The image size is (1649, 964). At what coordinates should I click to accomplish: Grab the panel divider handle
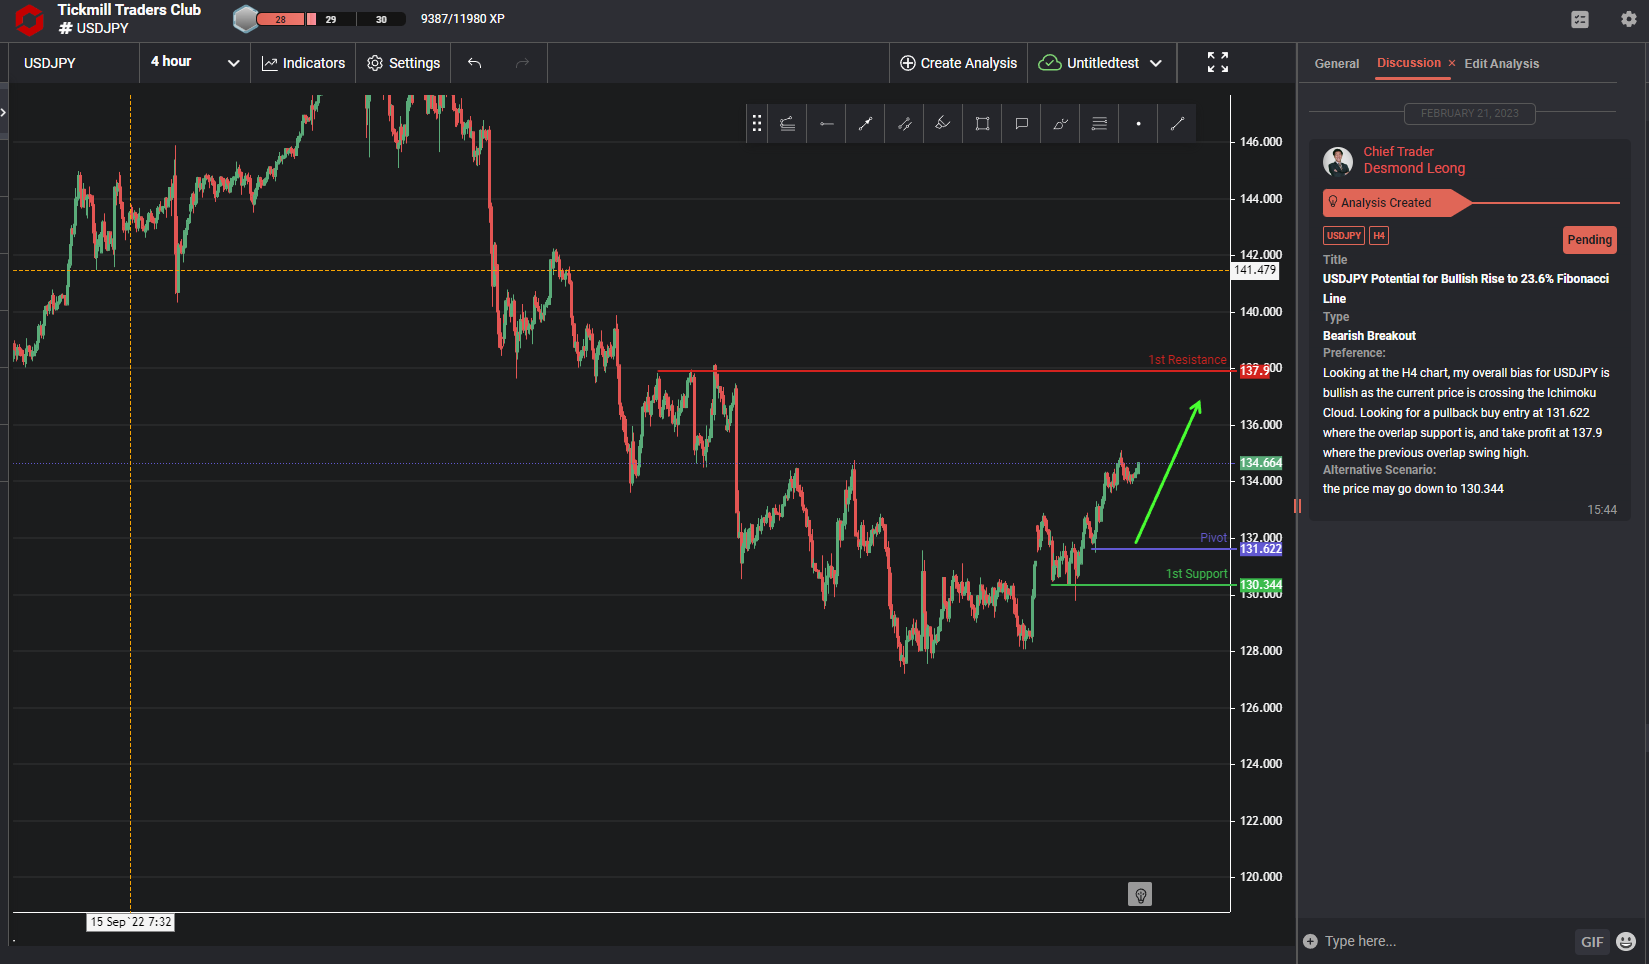point(1297,506)
